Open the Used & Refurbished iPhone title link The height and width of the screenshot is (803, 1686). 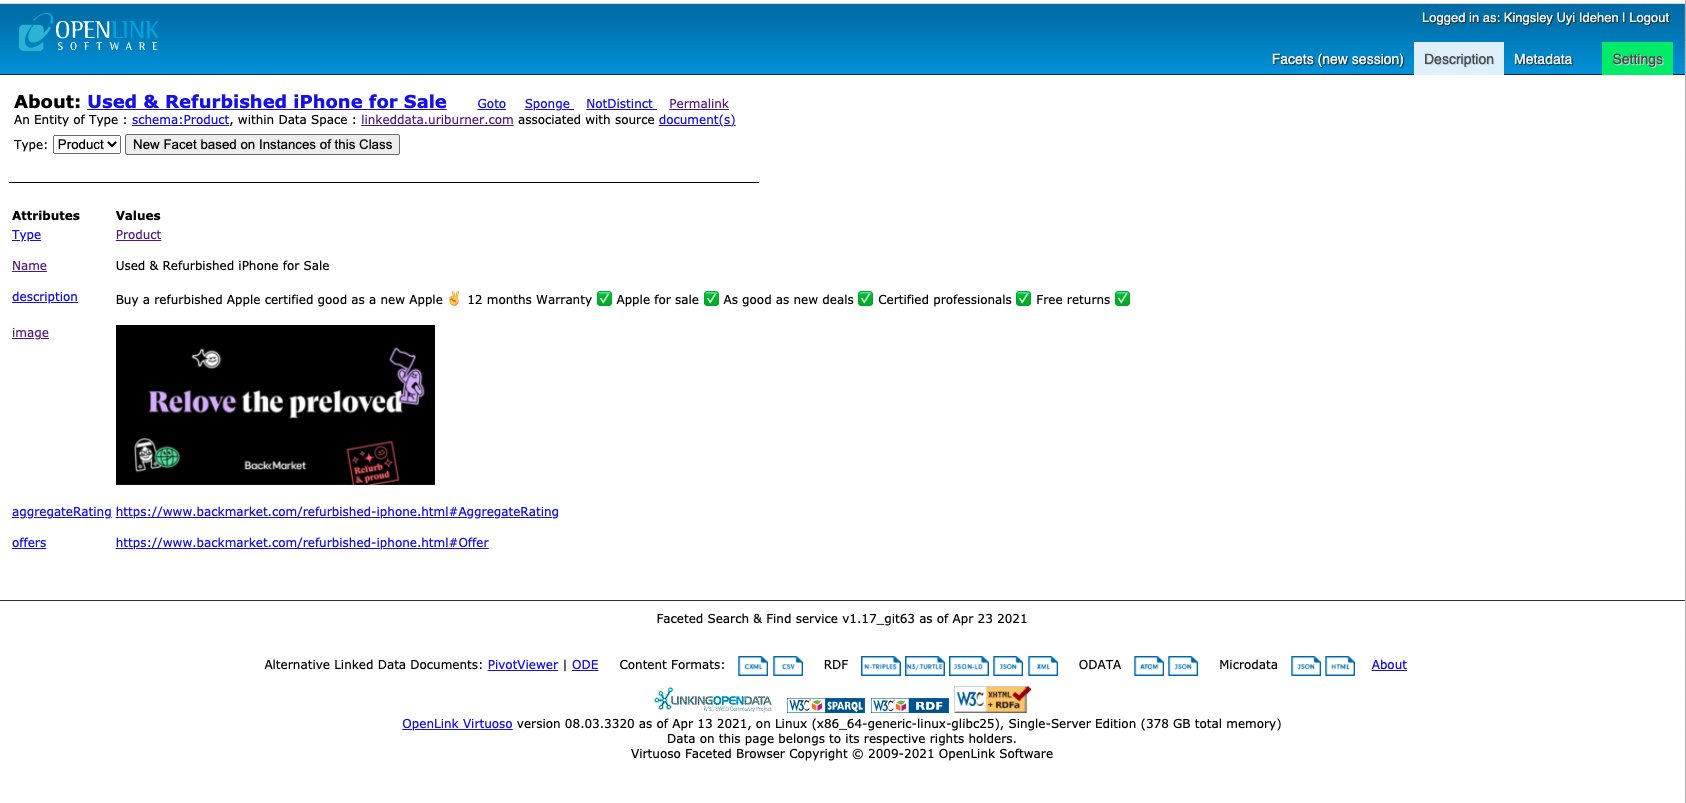(267, 101)
